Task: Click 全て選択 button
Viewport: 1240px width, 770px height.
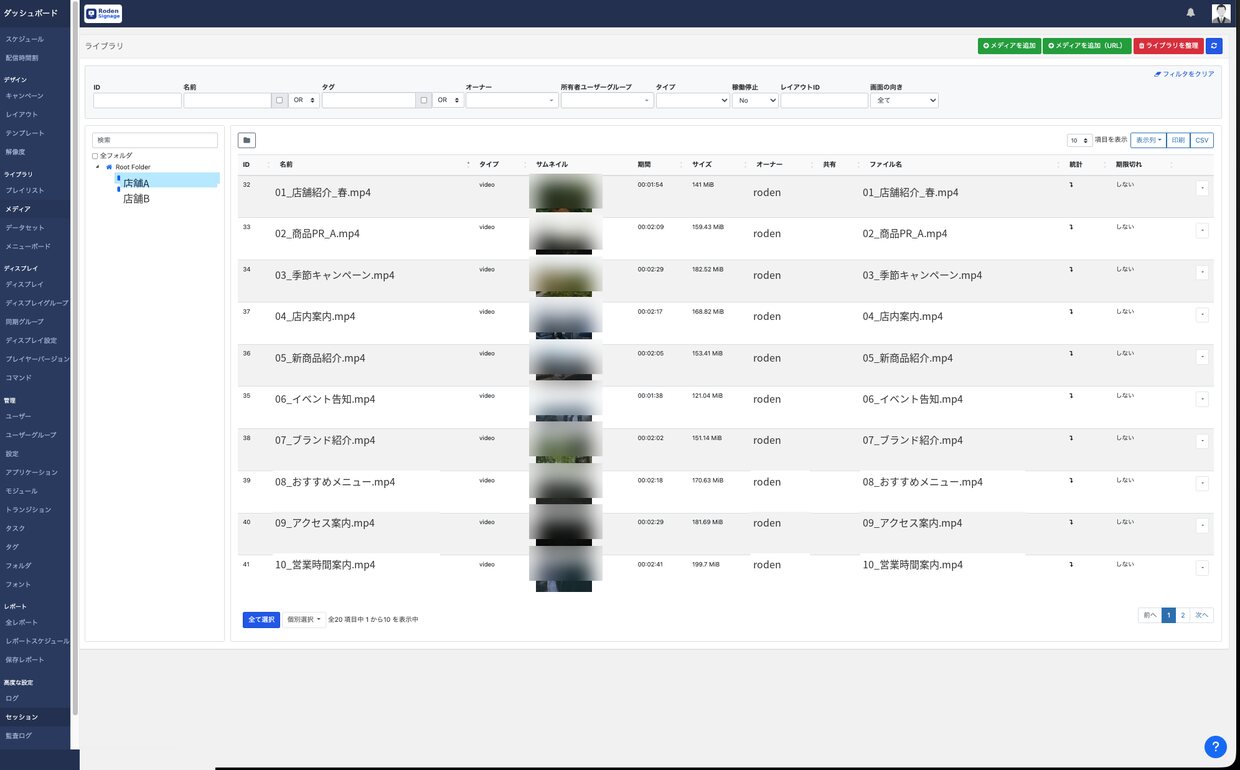Action: pos(261,620)
